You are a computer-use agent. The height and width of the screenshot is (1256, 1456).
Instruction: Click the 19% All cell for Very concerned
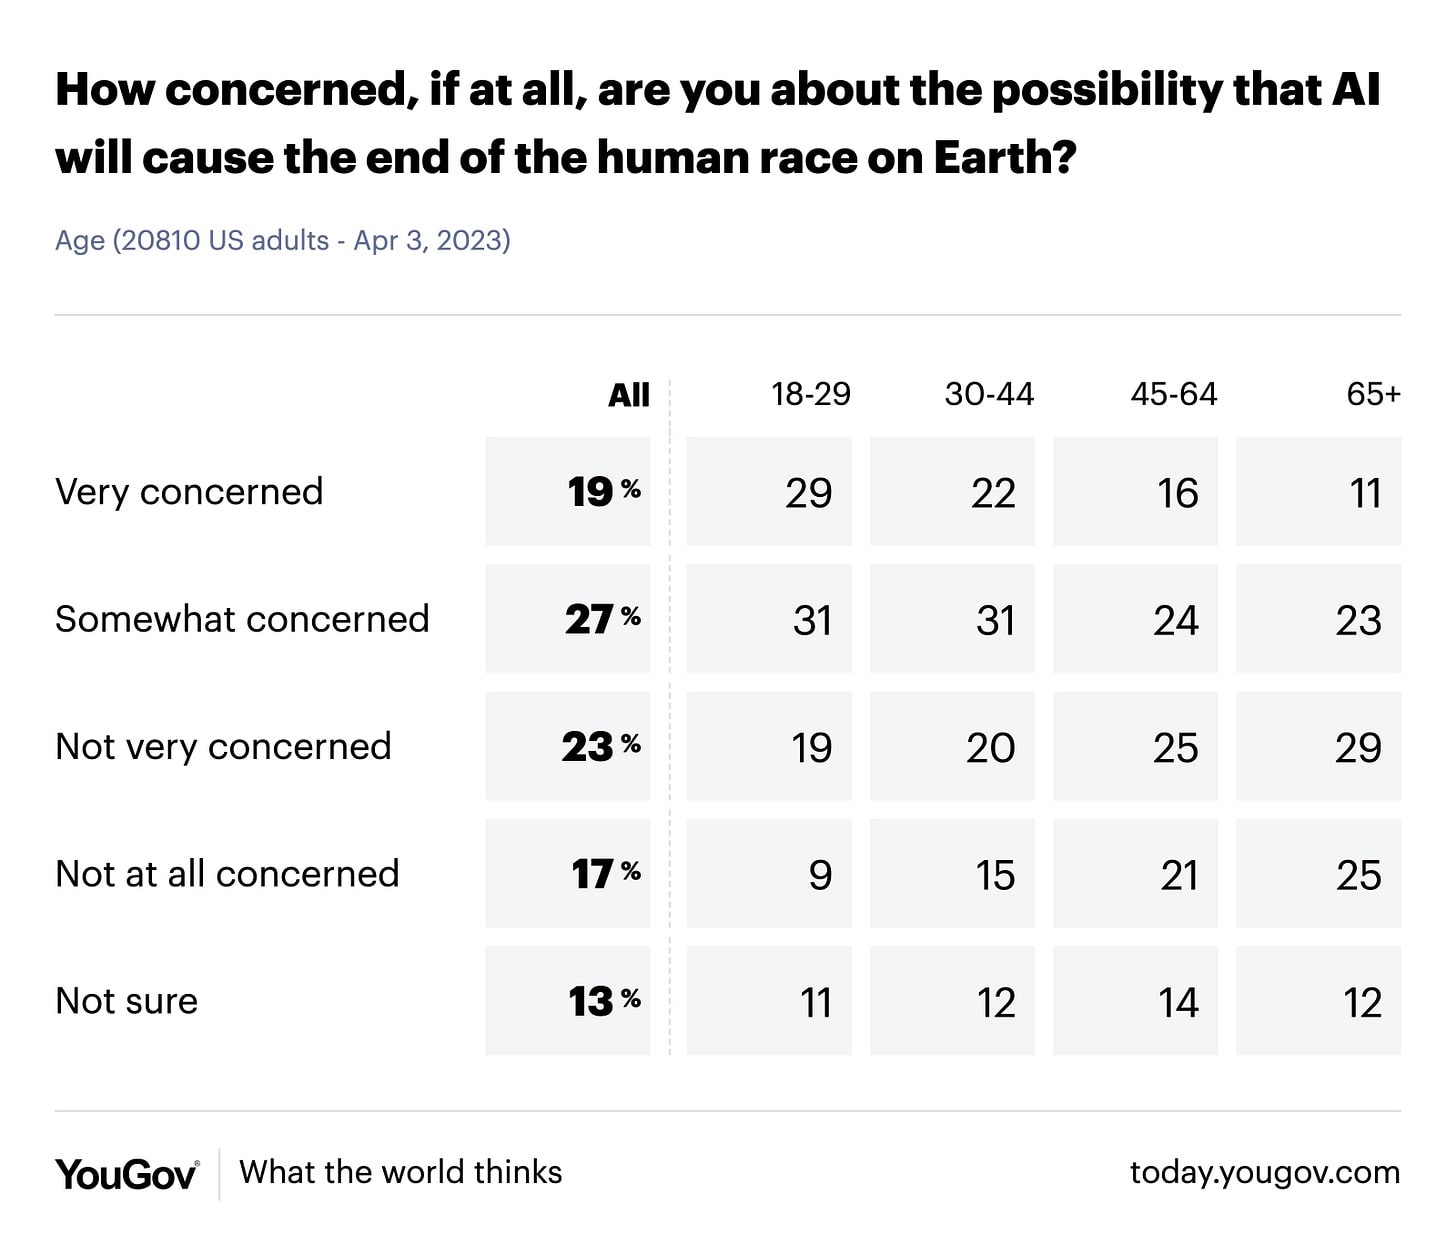pyautogui.click(x=568, y=491)
